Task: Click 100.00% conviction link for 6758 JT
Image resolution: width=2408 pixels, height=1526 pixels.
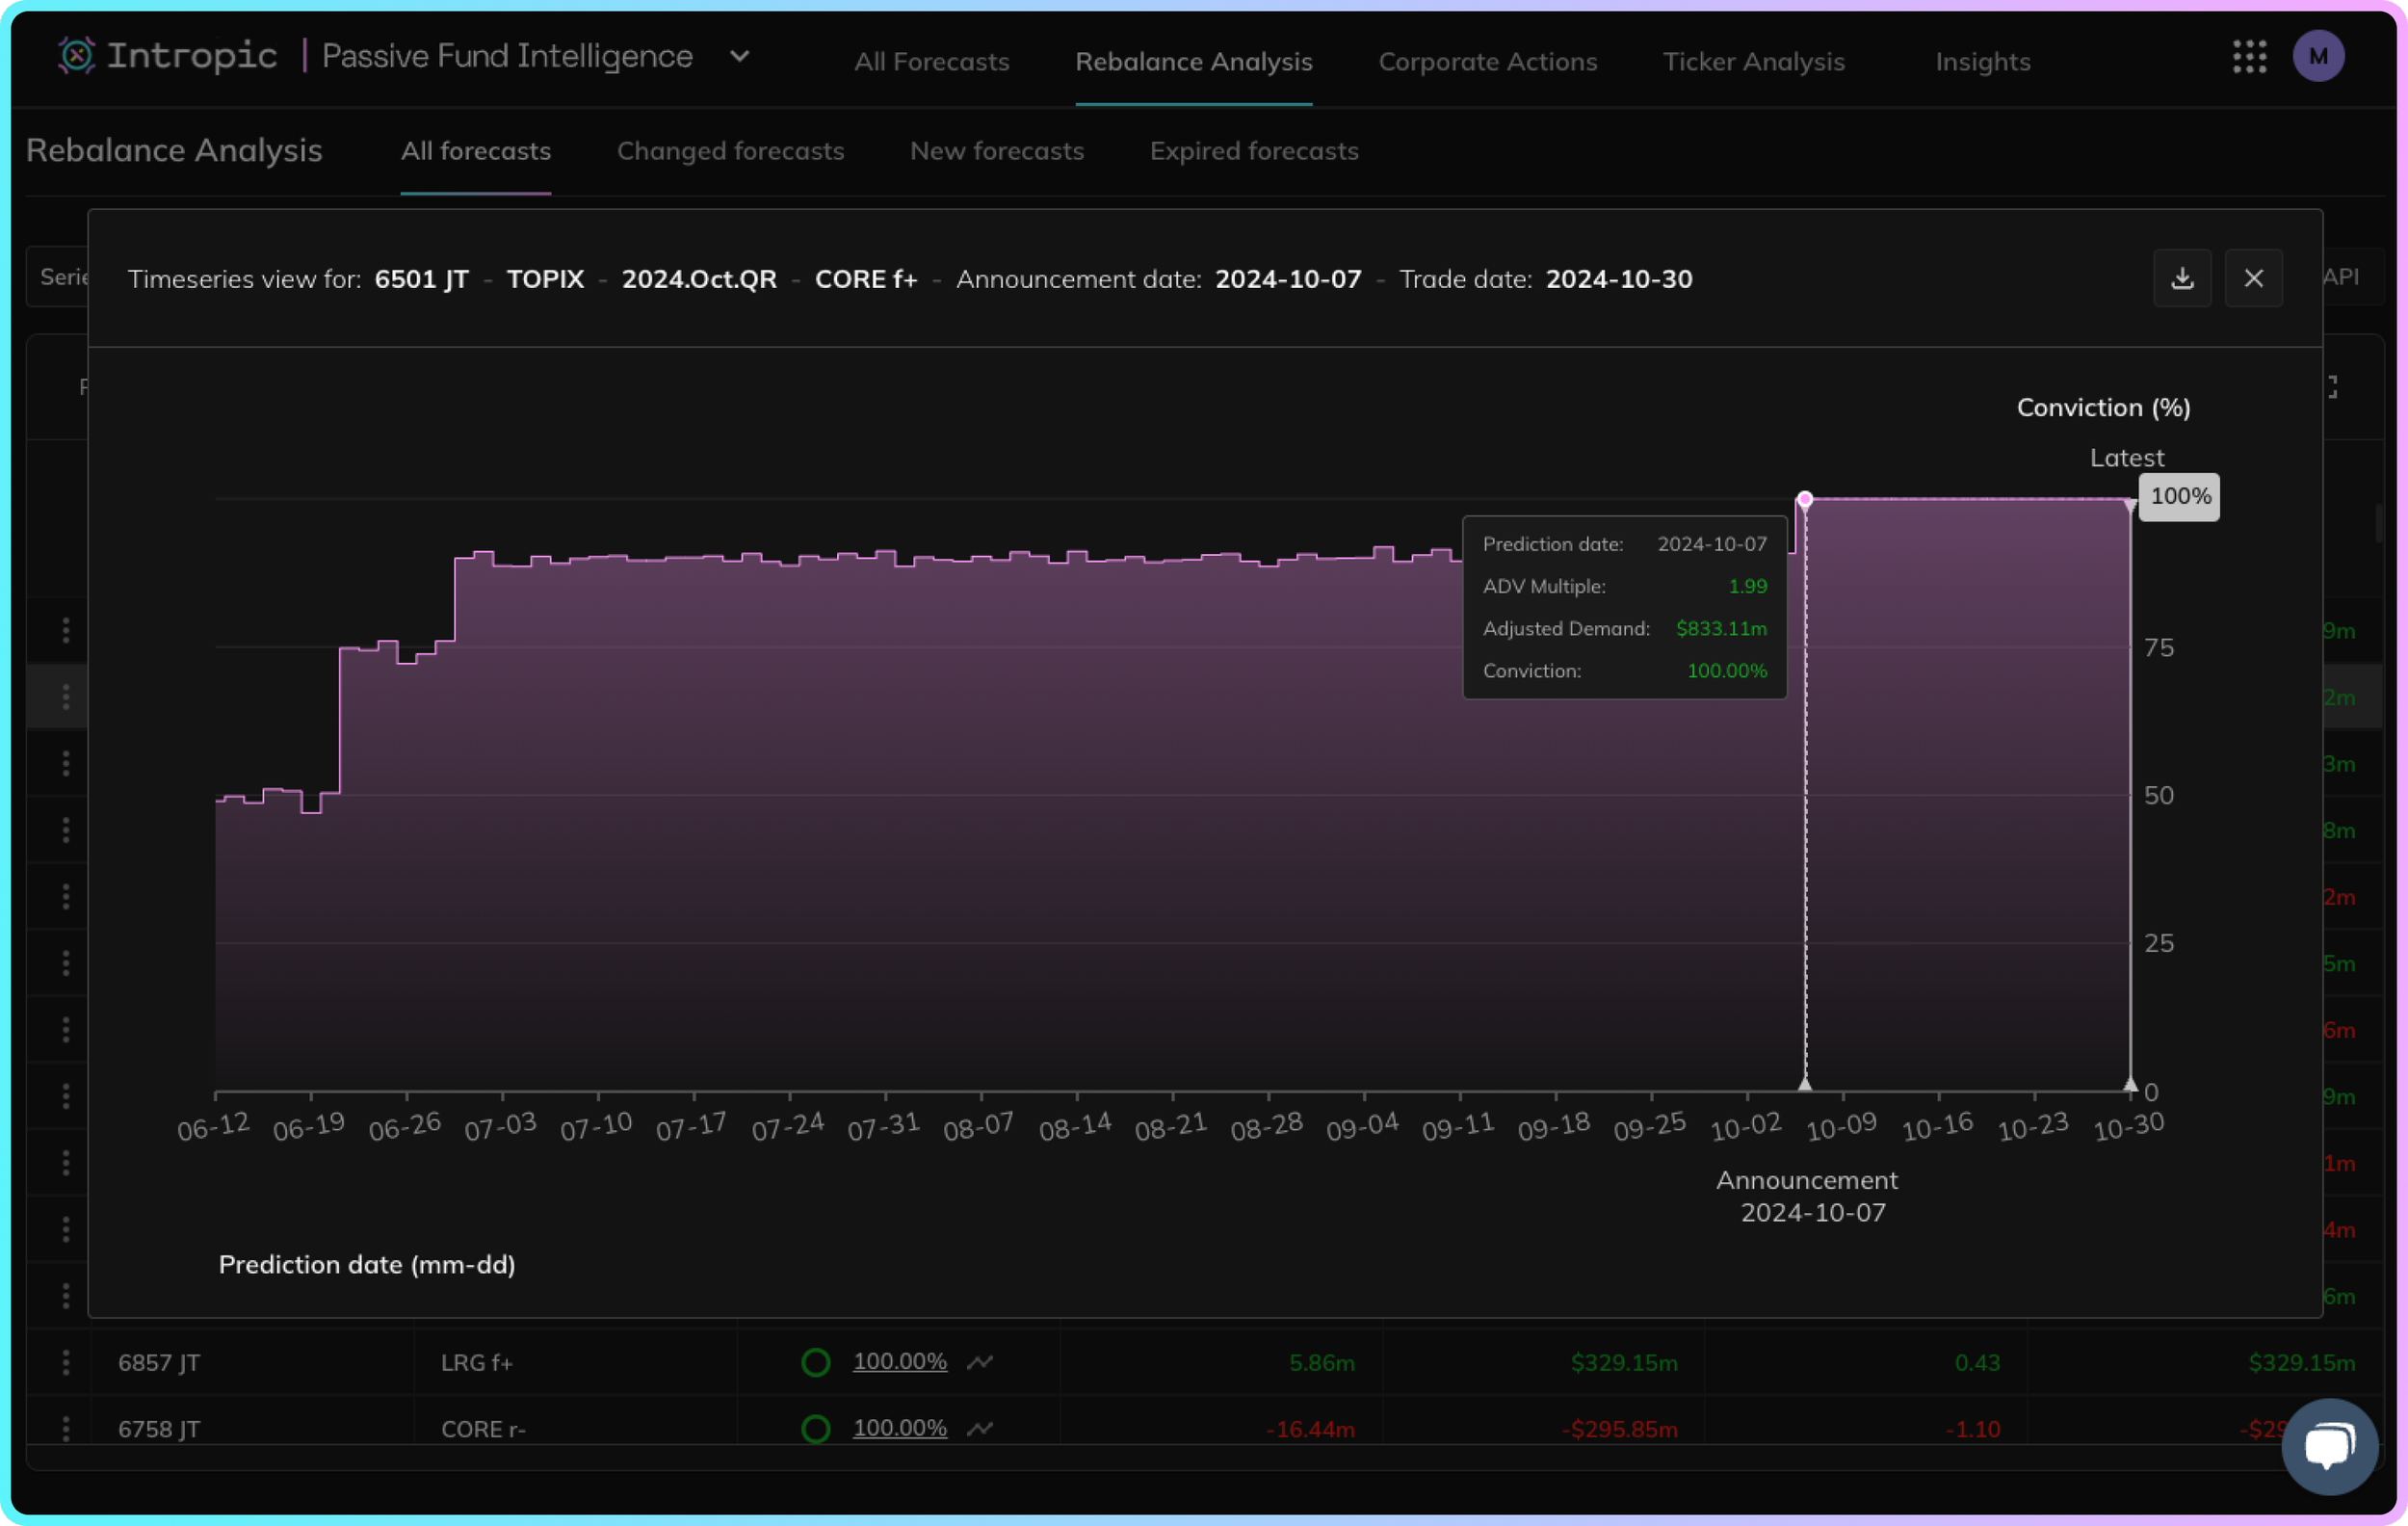Action: coord(899,1428)
